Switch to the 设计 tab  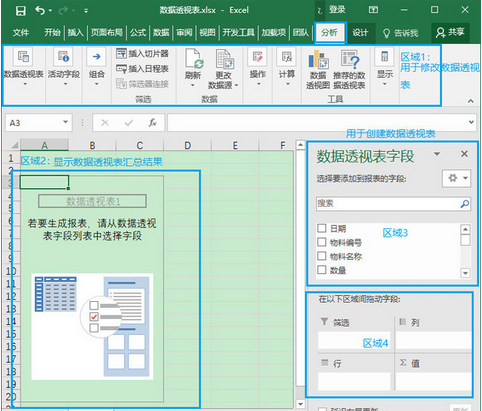coord(360,33)
